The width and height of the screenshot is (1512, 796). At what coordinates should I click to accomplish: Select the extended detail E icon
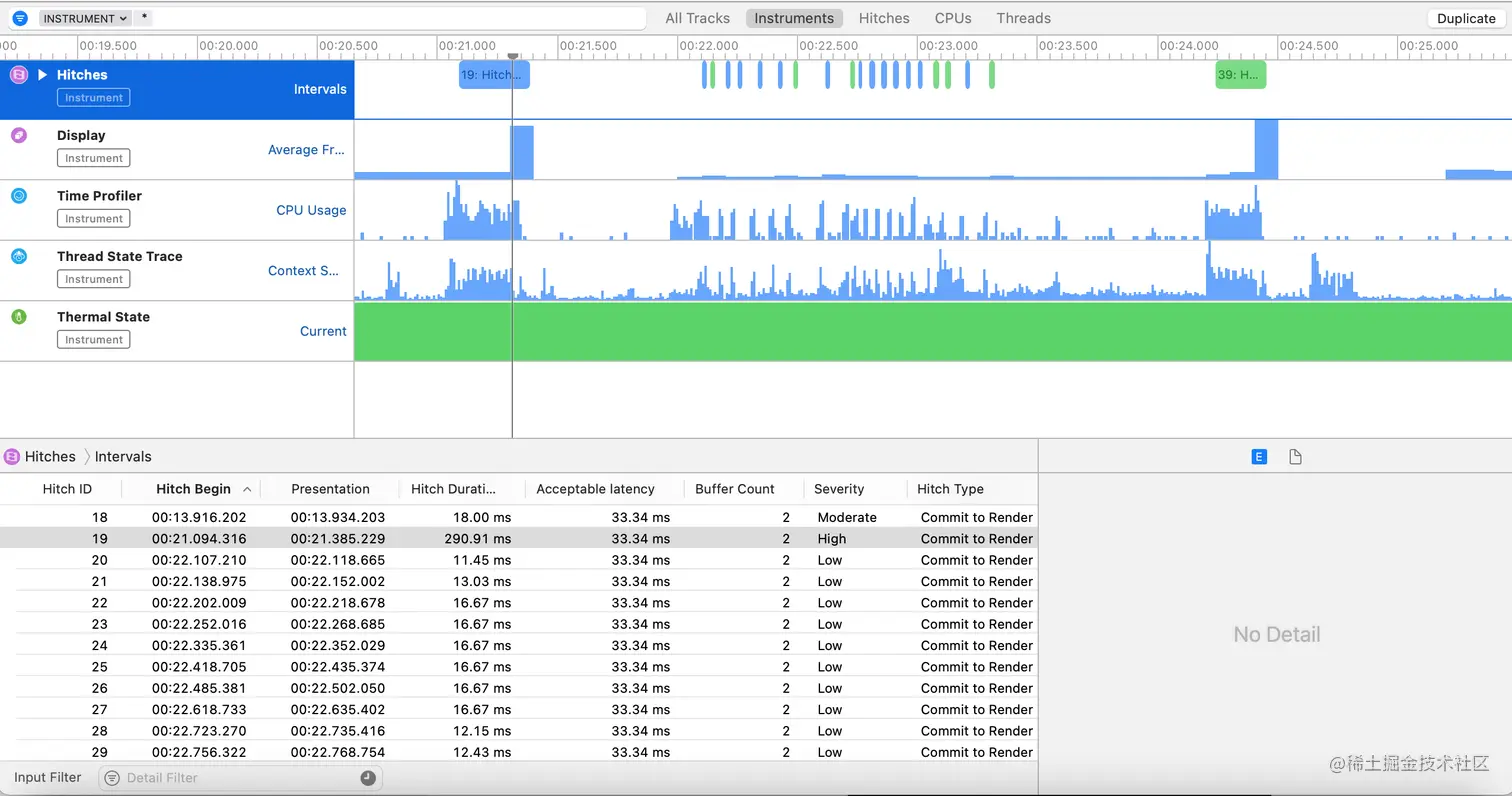click(x=1259, y=457)
